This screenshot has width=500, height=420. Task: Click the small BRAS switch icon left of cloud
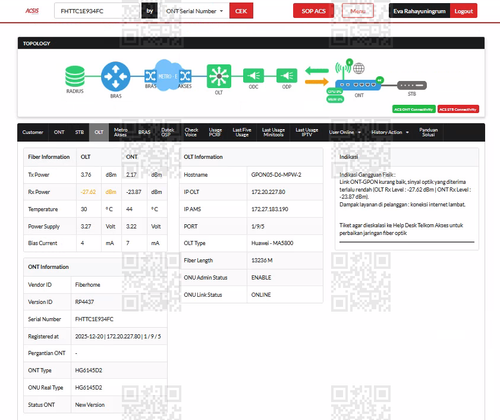coord(150,76)
